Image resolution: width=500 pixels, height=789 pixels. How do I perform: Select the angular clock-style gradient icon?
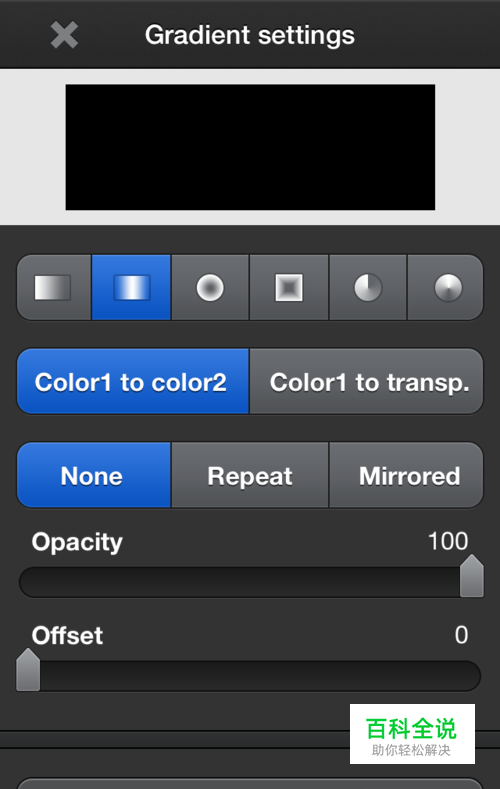tap(368, 288)
